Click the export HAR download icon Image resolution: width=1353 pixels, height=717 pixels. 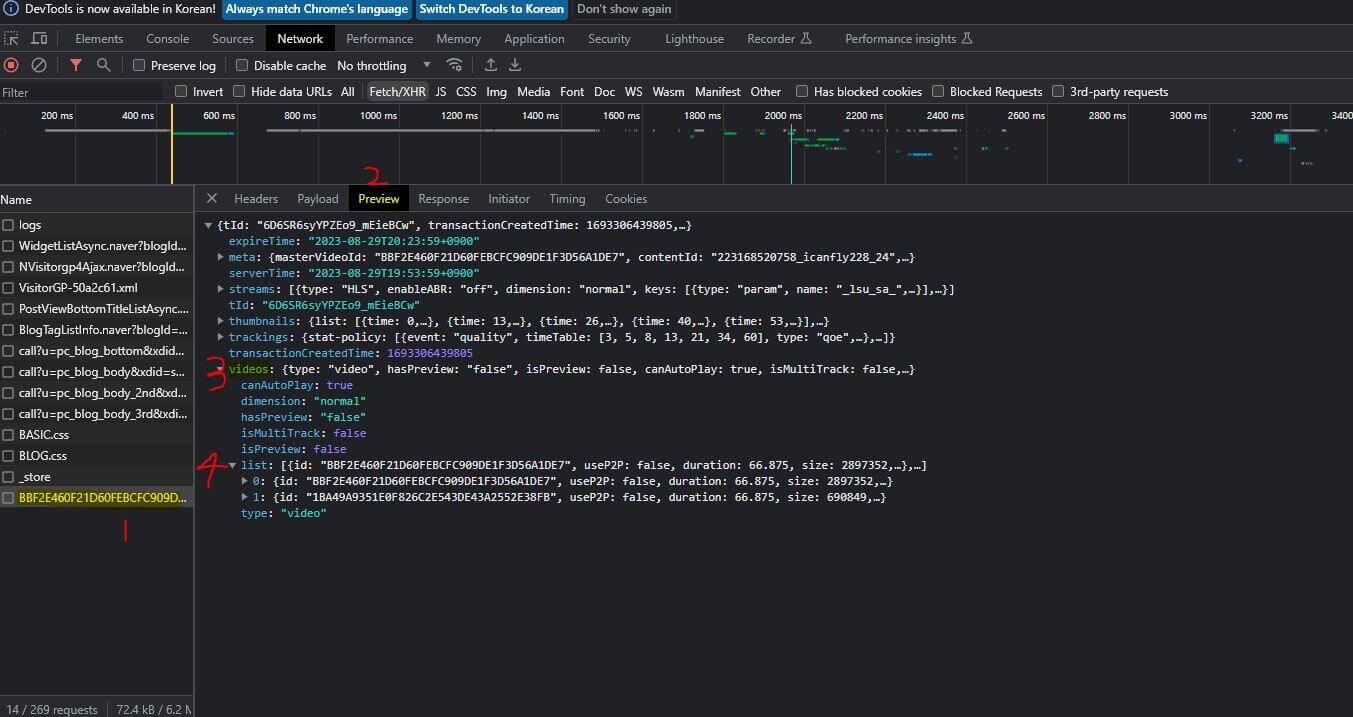pos(515,65)
